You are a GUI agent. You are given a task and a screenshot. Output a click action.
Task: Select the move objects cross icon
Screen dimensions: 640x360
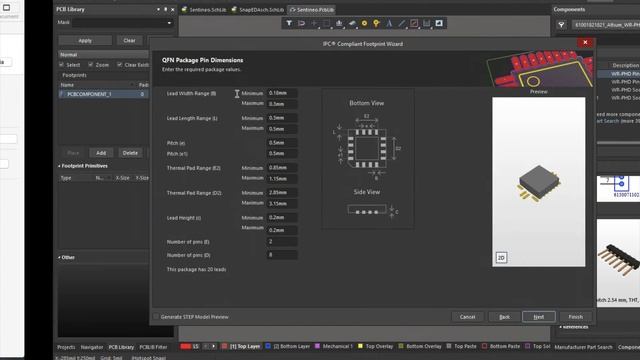coord(314,23)
